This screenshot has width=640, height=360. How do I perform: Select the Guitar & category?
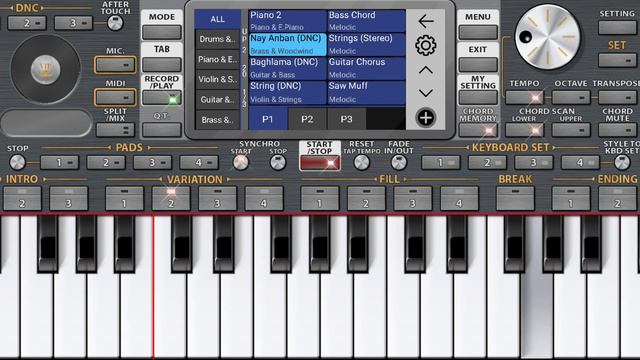(x=218, y=100)
